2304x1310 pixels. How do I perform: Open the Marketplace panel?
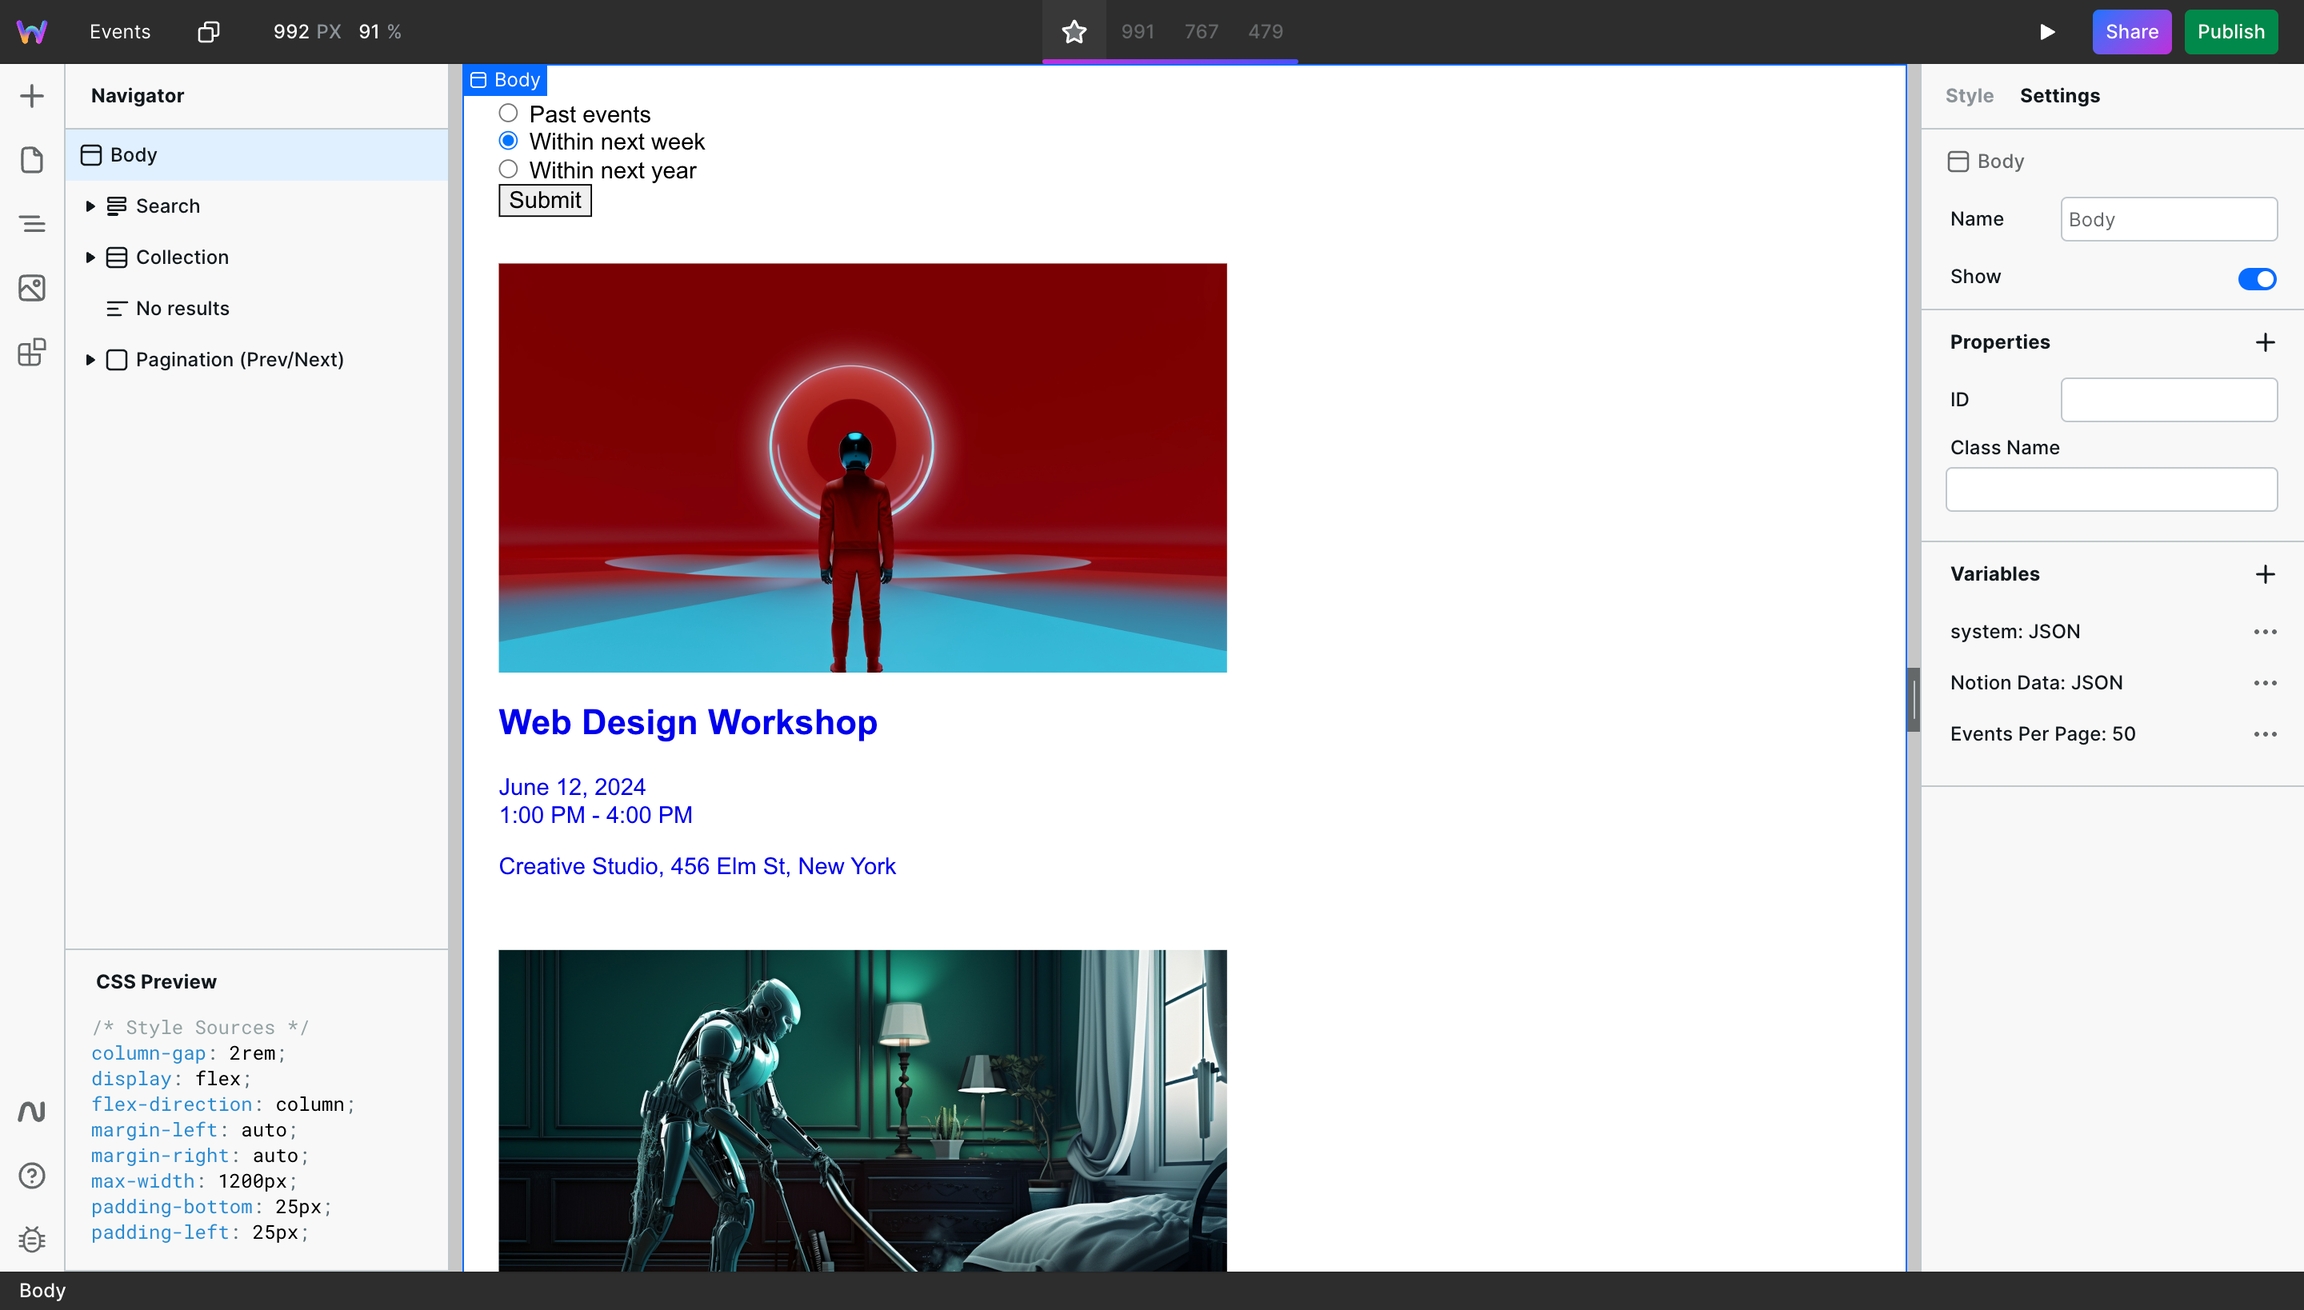pos(33,352)
